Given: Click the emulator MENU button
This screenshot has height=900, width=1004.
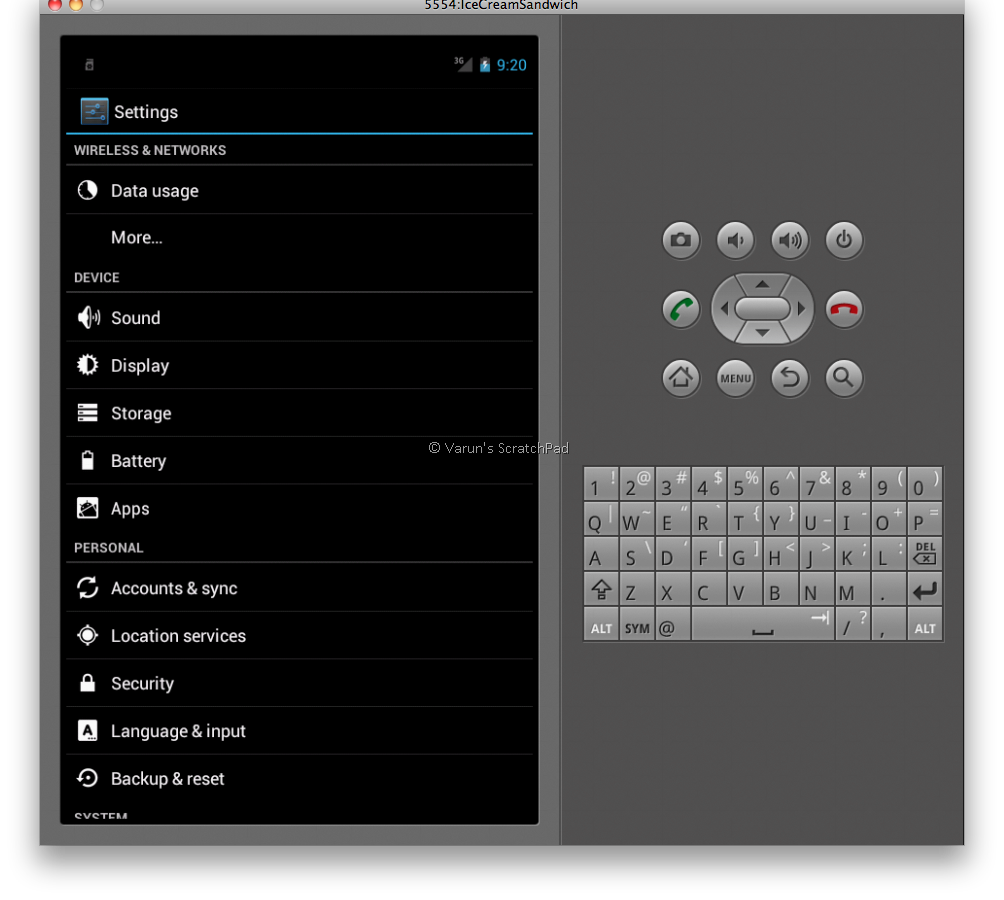Looking at the screenshot, I should point(735,378).
